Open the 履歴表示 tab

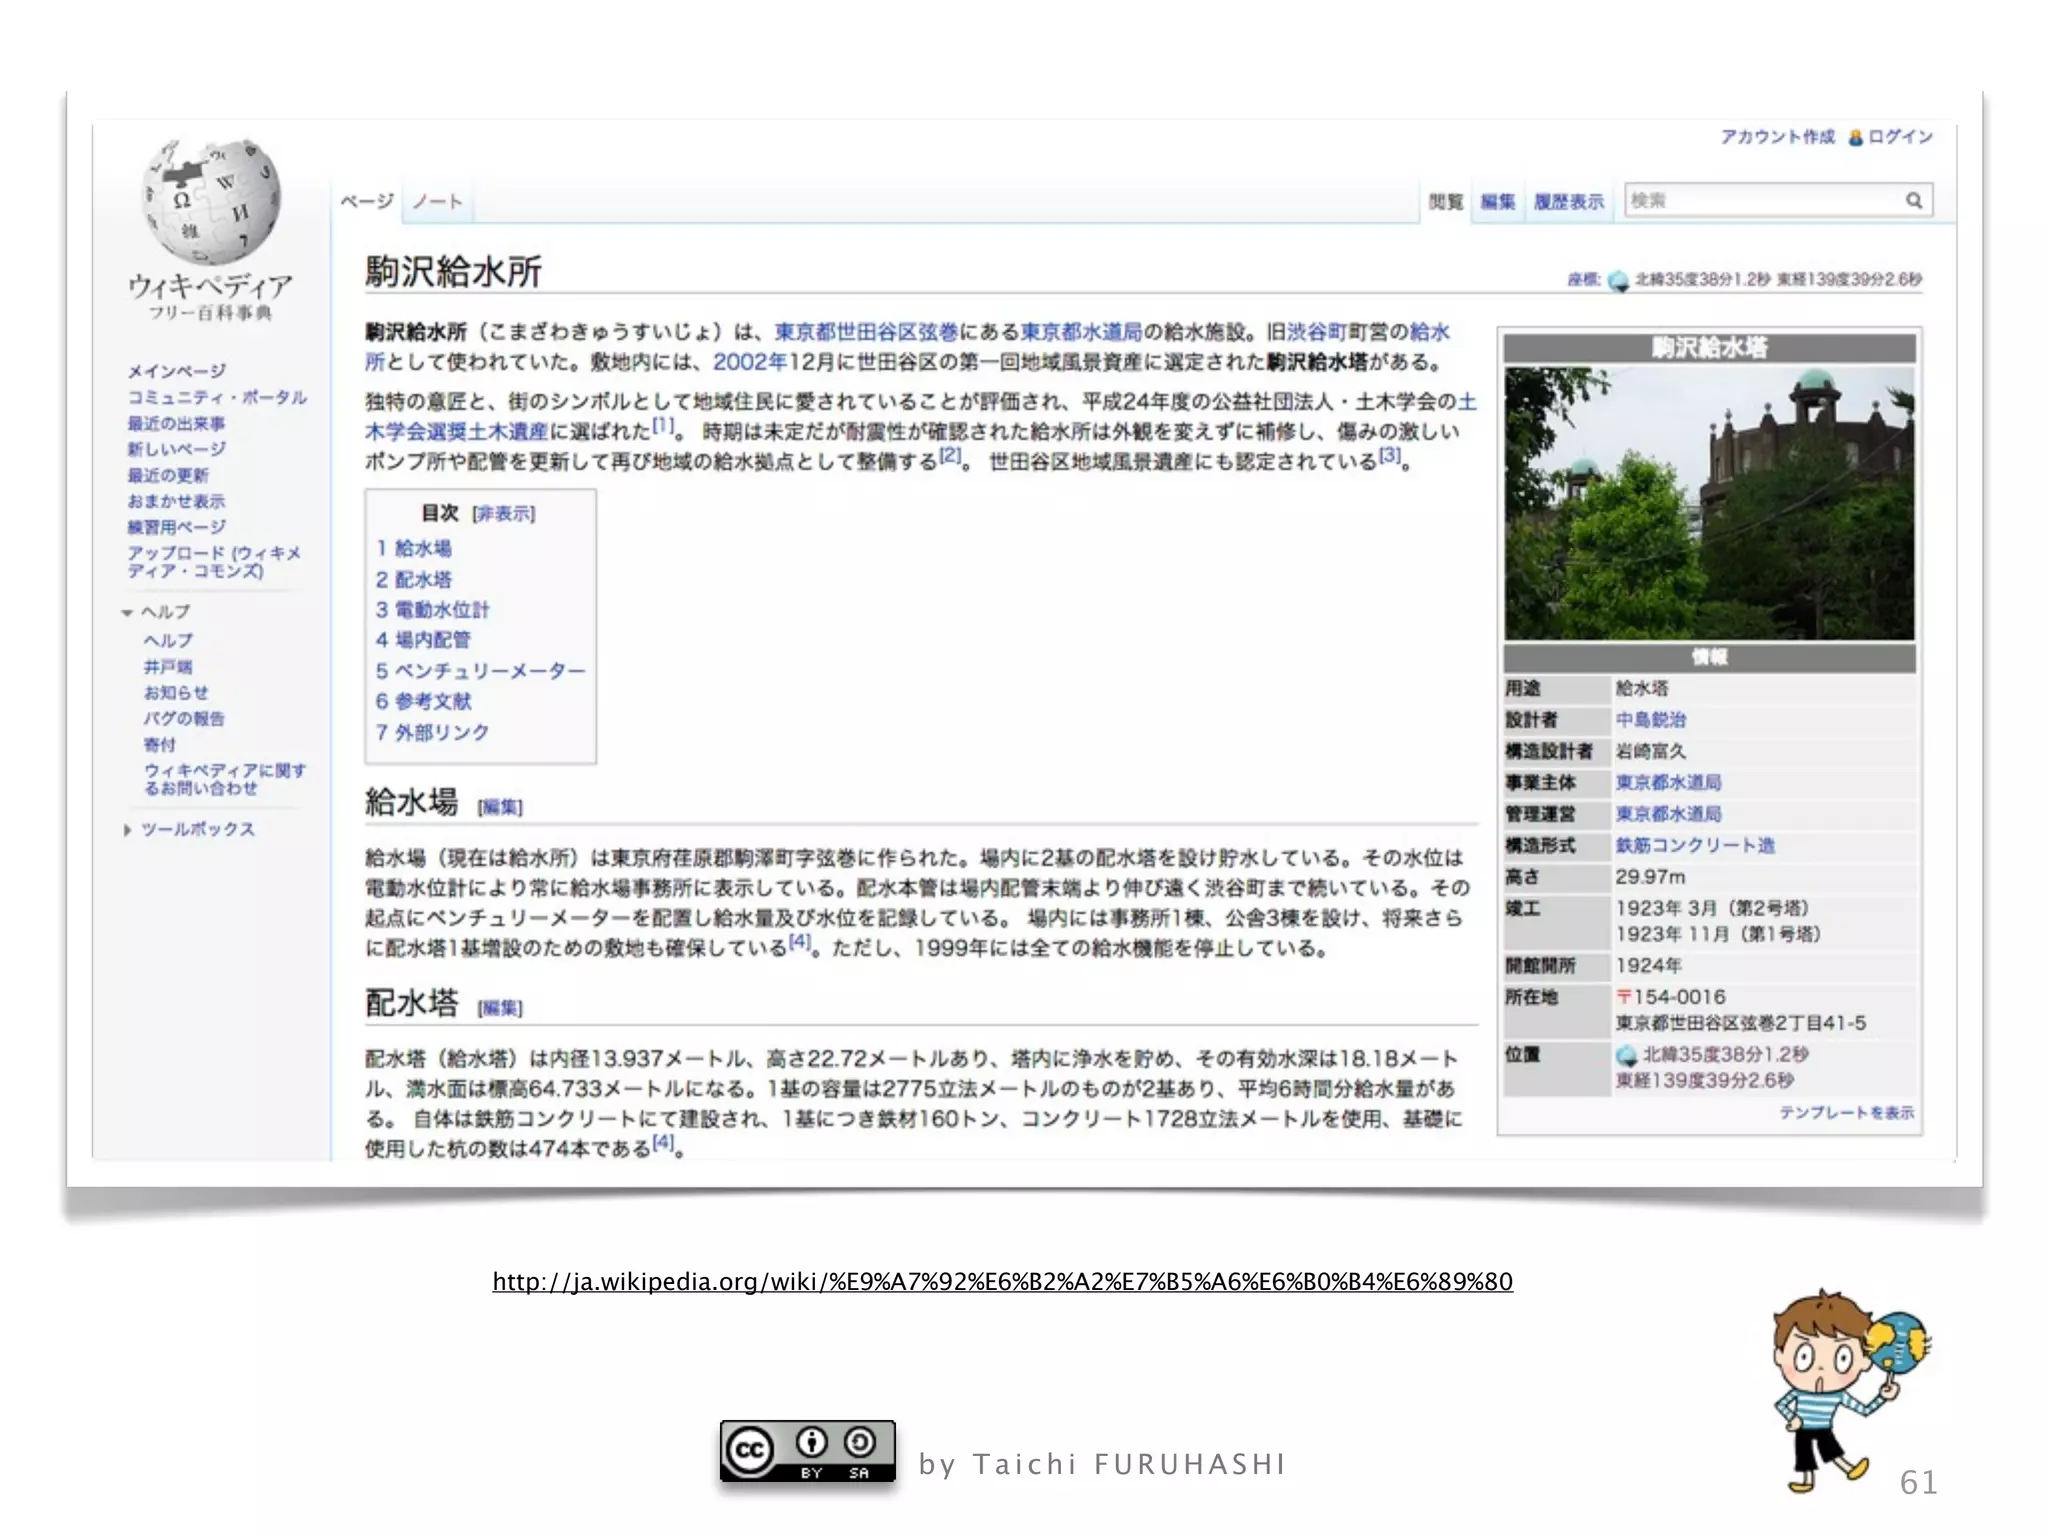click(x=1568, y=202)
